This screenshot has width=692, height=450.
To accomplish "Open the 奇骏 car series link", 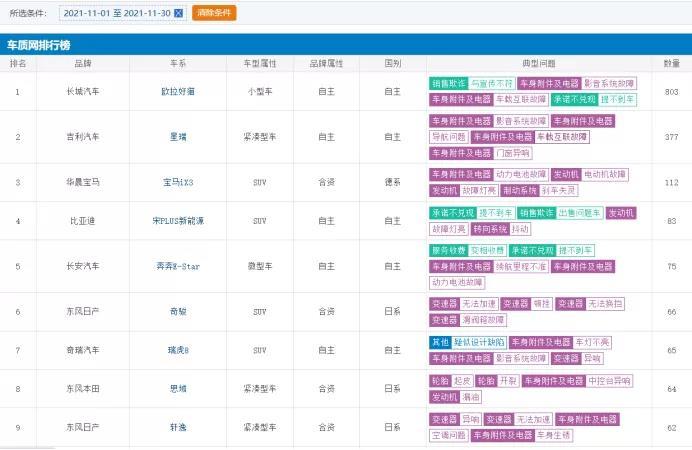I will click(178, 312).
